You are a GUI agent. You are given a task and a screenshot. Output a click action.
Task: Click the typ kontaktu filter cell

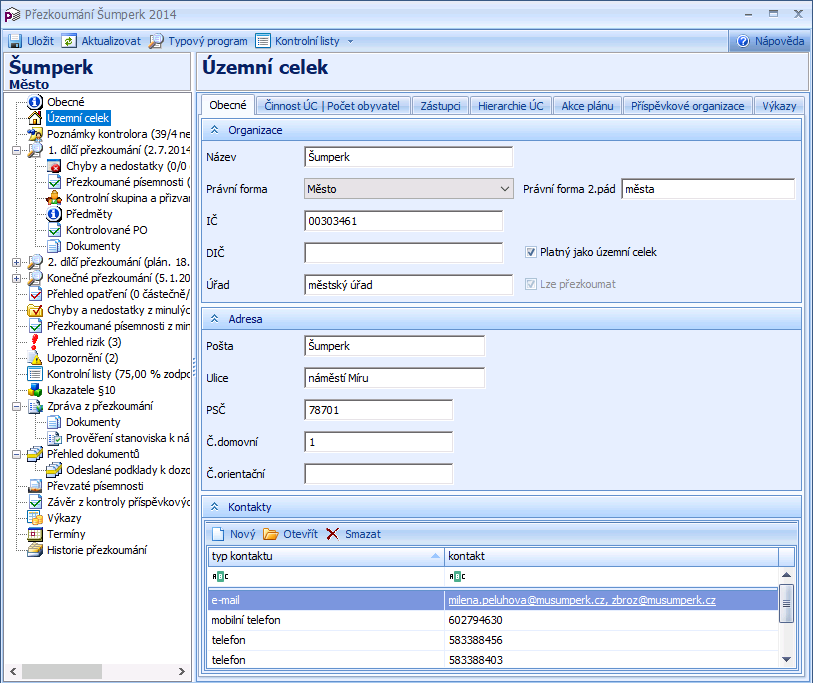pos(326,576)
